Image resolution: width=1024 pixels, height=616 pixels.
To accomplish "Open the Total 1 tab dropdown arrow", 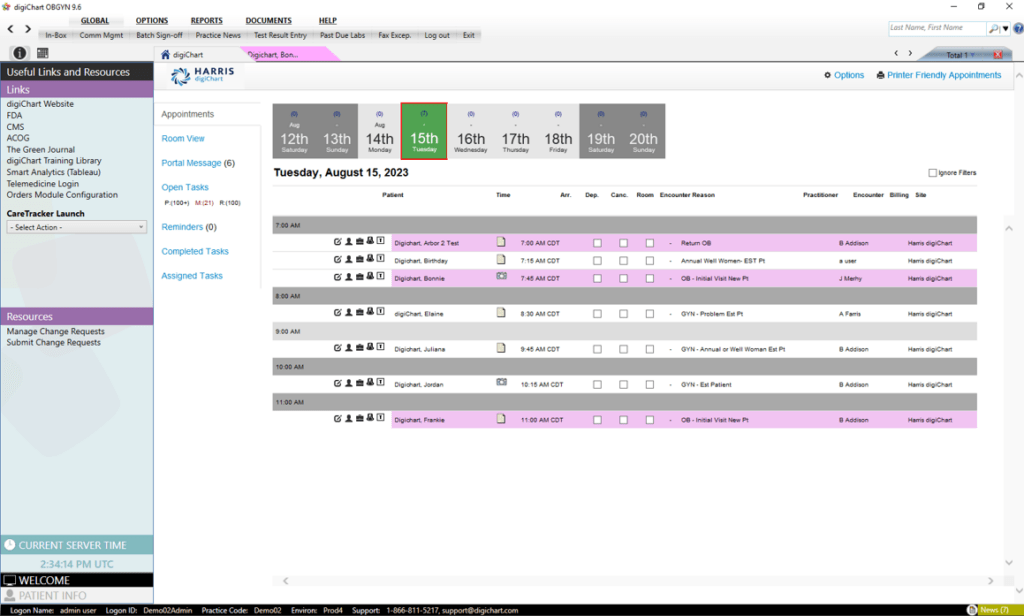I will point(973,56).
